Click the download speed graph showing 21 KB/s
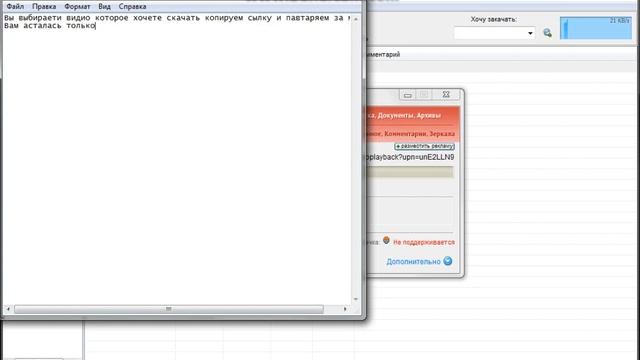The width and height of the screenshot is (640, 360). [x=596, y=28]
